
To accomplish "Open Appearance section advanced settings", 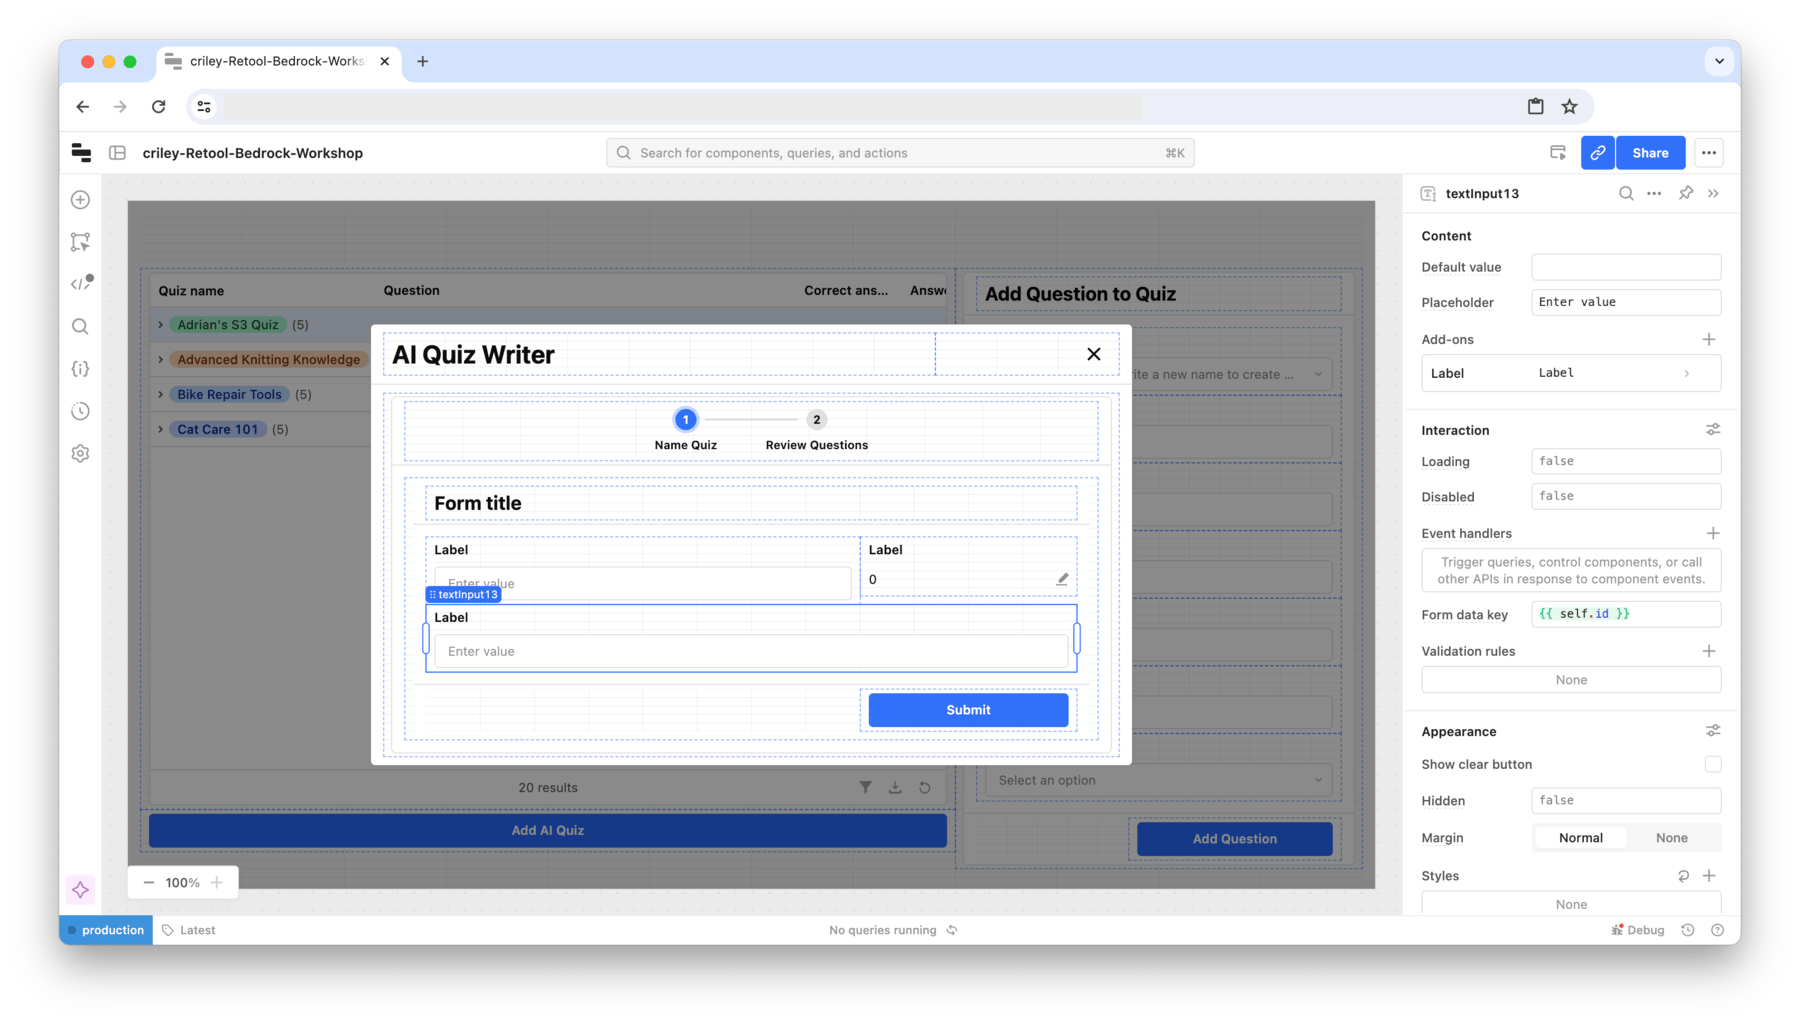I will (x=1713, y=732).
